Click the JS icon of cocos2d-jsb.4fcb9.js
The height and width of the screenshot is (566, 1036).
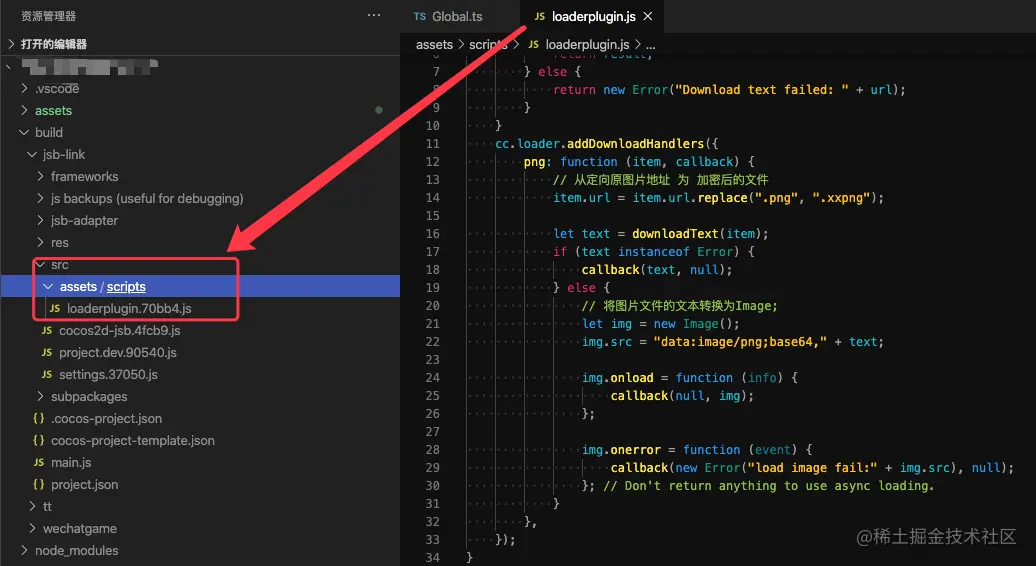coord(47,330)
